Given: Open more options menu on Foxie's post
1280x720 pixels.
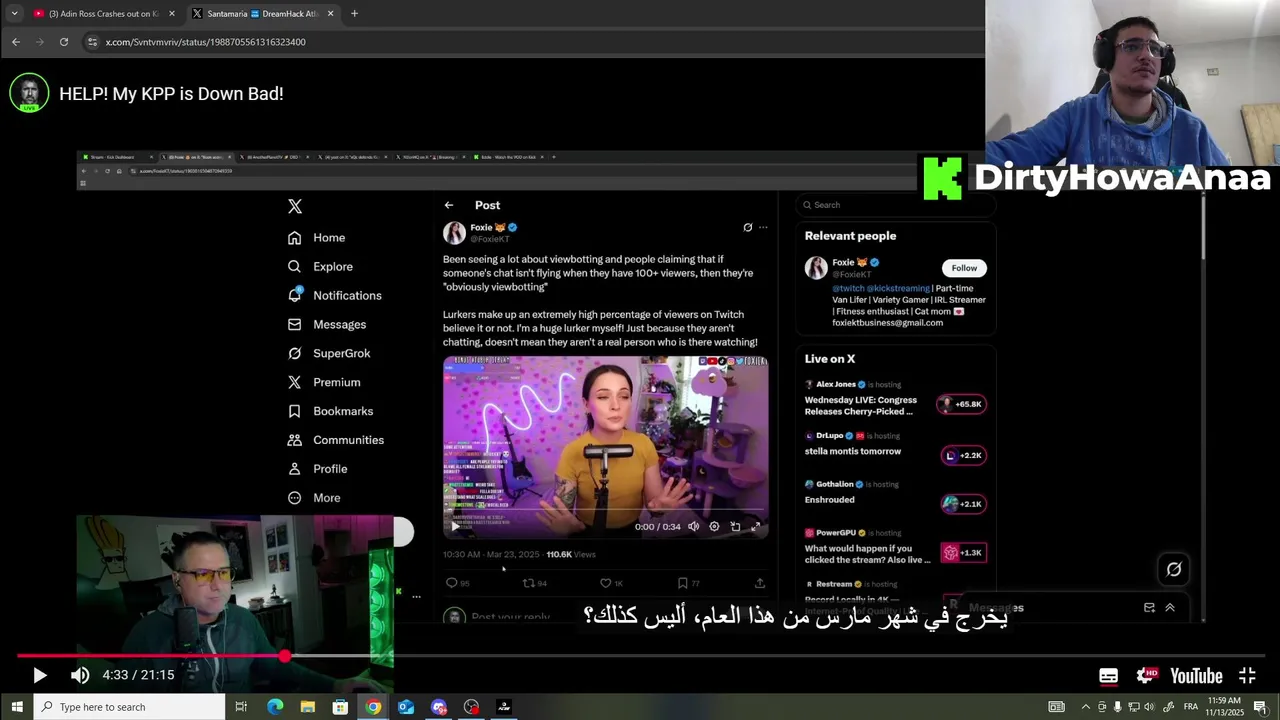Looking at the screenshot, I should coord(763,228).
